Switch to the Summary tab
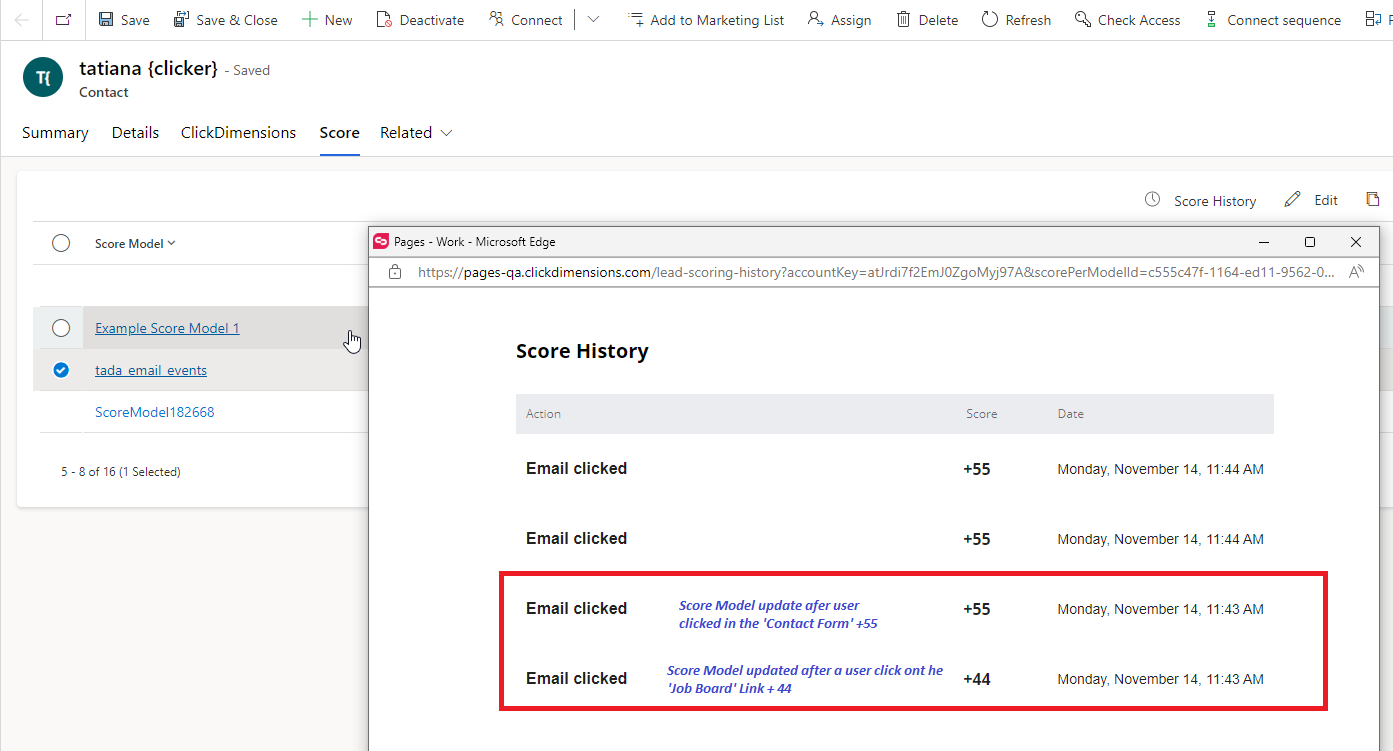The image size is (1393, 751). point(55,133)
